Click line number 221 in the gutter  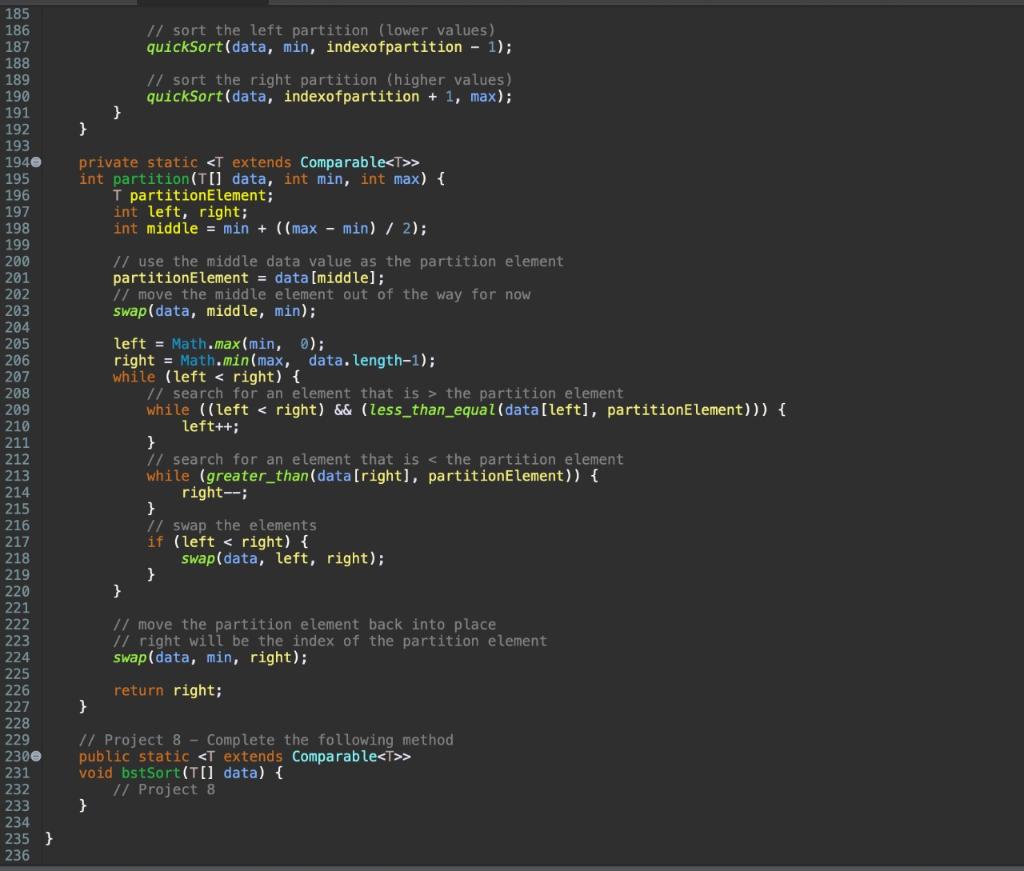tap(17, 608)
